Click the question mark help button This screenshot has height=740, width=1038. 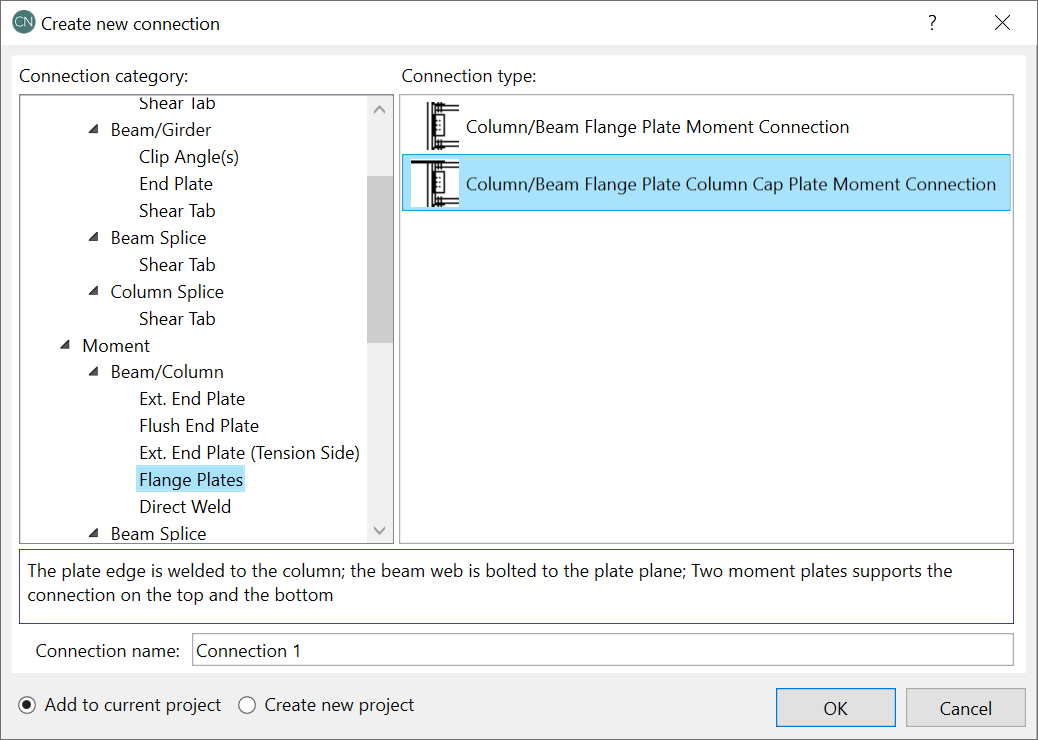pos(932,23)
